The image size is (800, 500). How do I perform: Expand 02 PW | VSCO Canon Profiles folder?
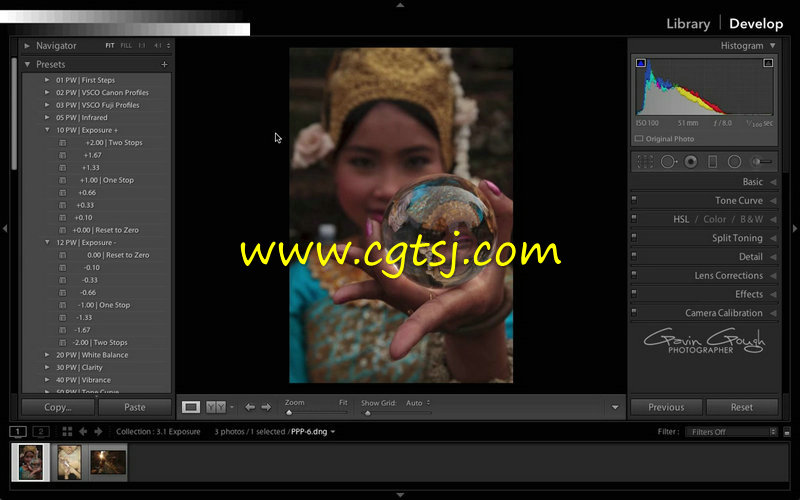click(x=47, y=92)
